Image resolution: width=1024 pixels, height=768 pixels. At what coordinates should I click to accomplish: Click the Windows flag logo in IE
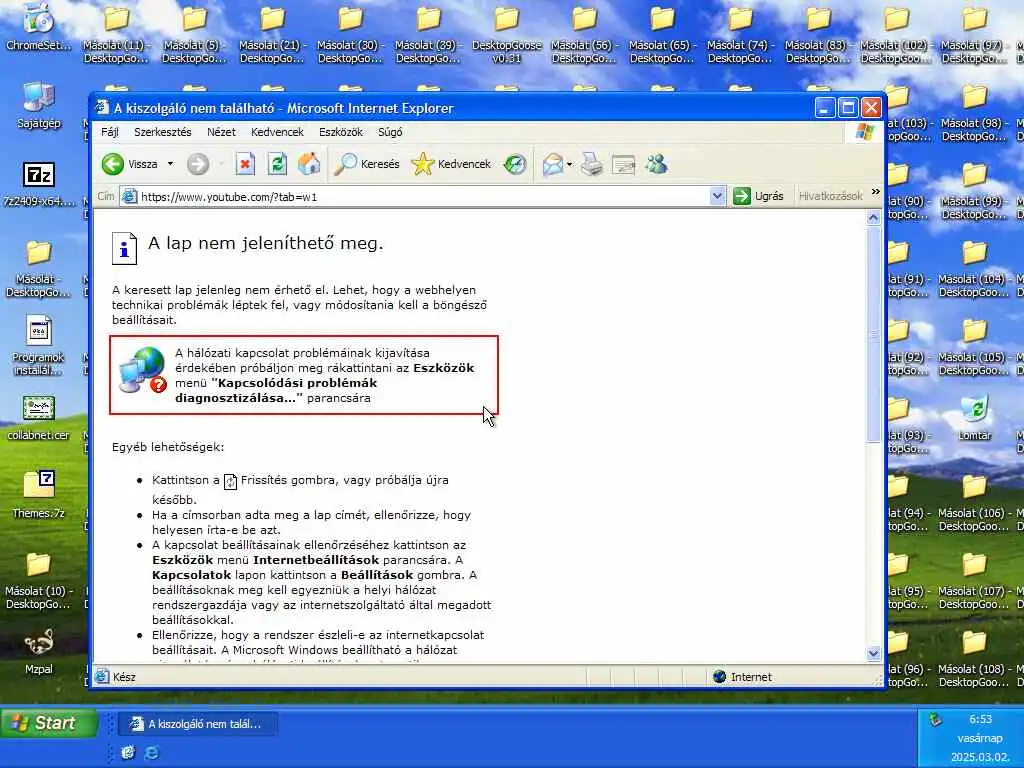tap(864, 132)
